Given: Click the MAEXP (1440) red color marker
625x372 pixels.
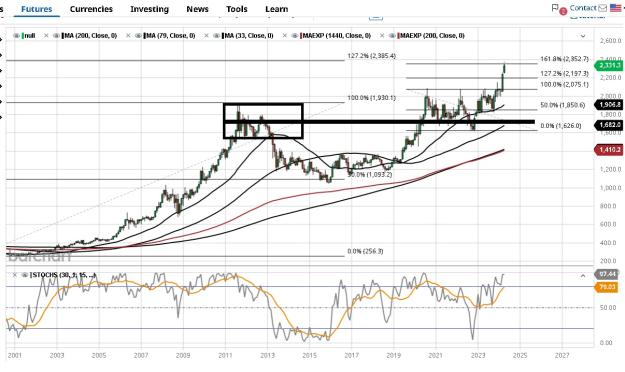Looking at the screenshot, I should pyautogui.click(x=301, y=36).
